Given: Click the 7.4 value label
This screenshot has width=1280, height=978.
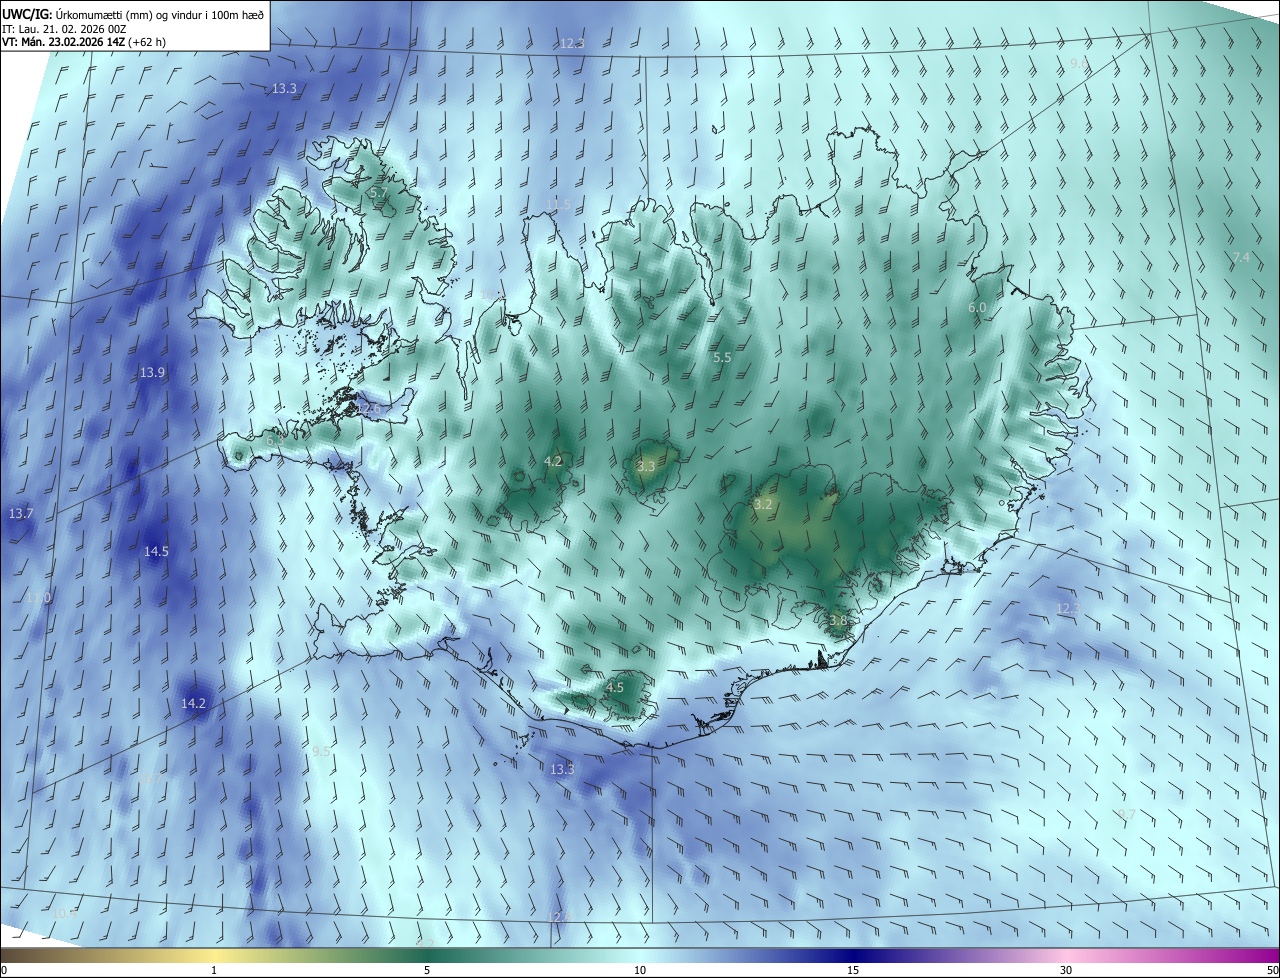Looking at the screenshot, I should [x=1240, y=258].
